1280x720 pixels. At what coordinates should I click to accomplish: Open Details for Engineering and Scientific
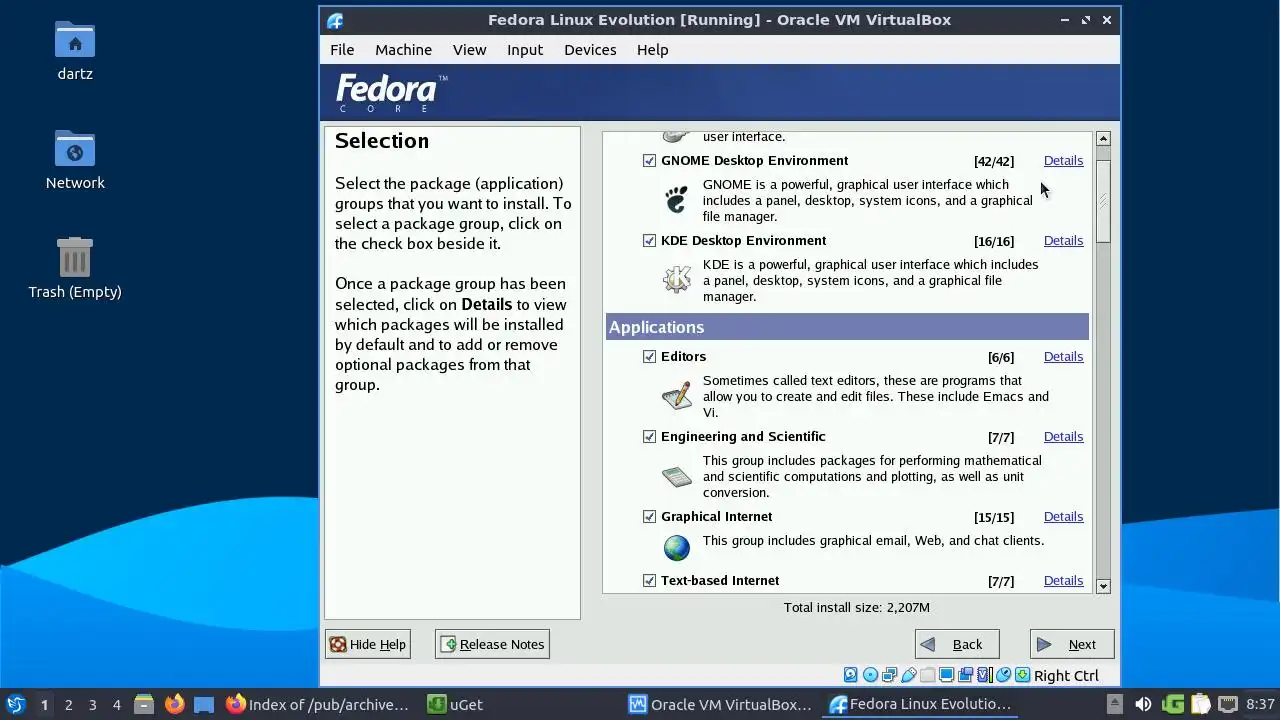(1063, 436)
